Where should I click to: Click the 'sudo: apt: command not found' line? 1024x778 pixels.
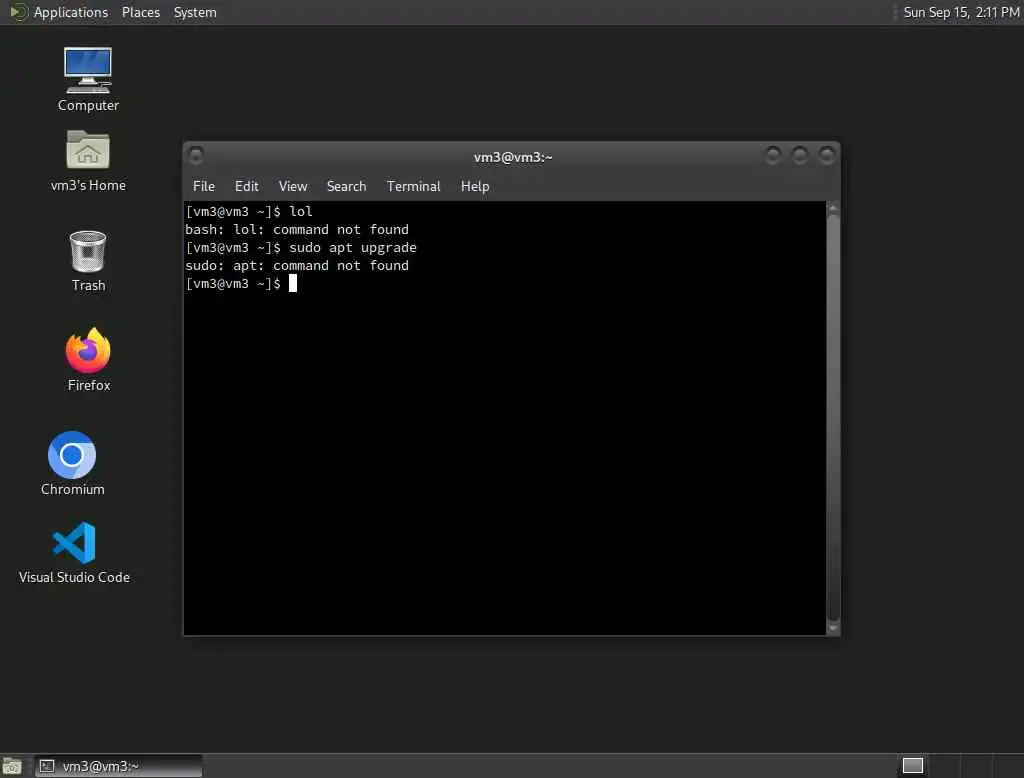pos(297,265)
